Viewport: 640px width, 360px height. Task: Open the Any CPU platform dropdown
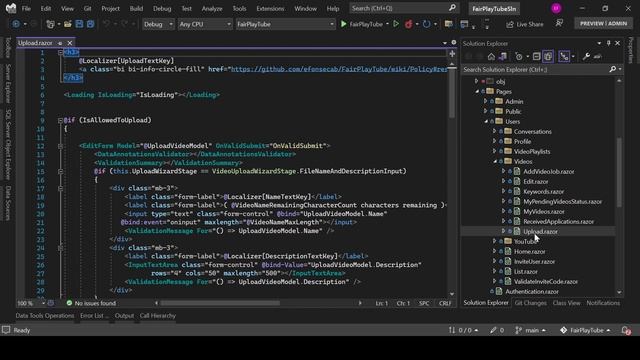[205, 24]
